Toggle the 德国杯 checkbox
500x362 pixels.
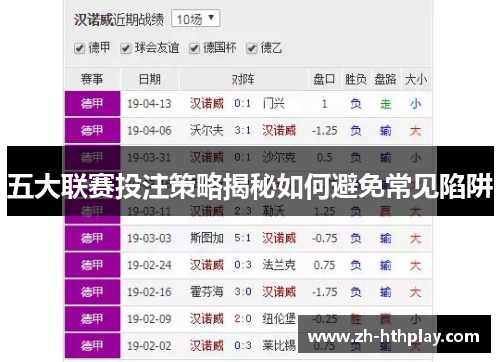coord(194,48)
